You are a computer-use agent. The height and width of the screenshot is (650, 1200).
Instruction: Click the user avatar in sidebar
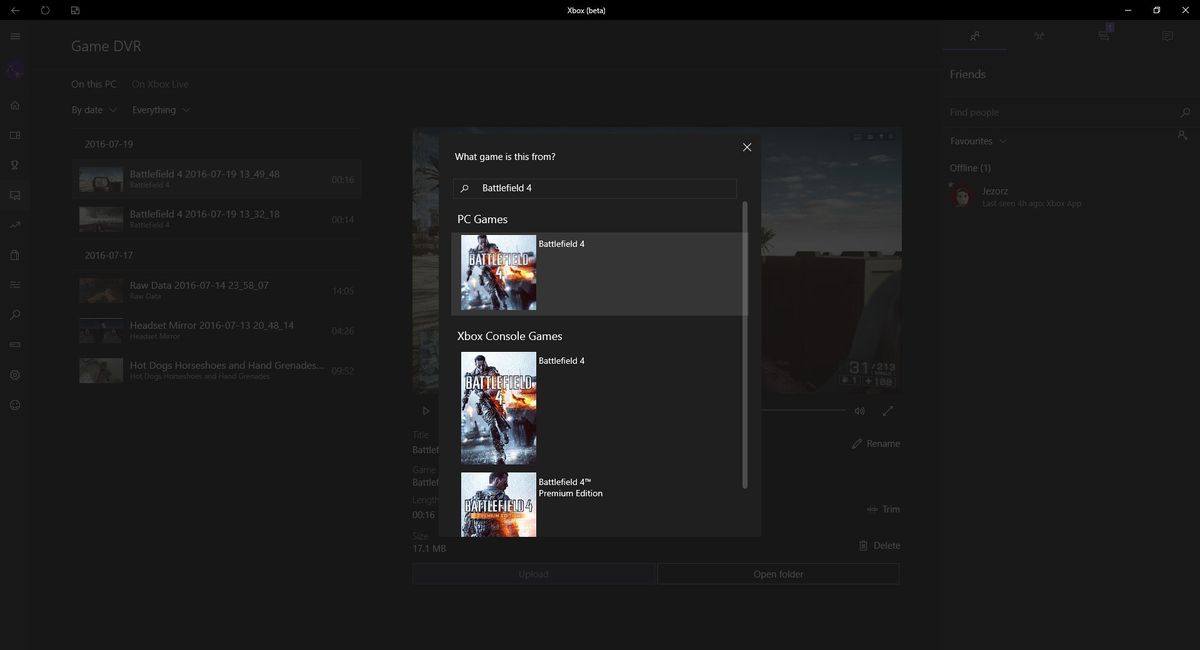tap(15, 70)
